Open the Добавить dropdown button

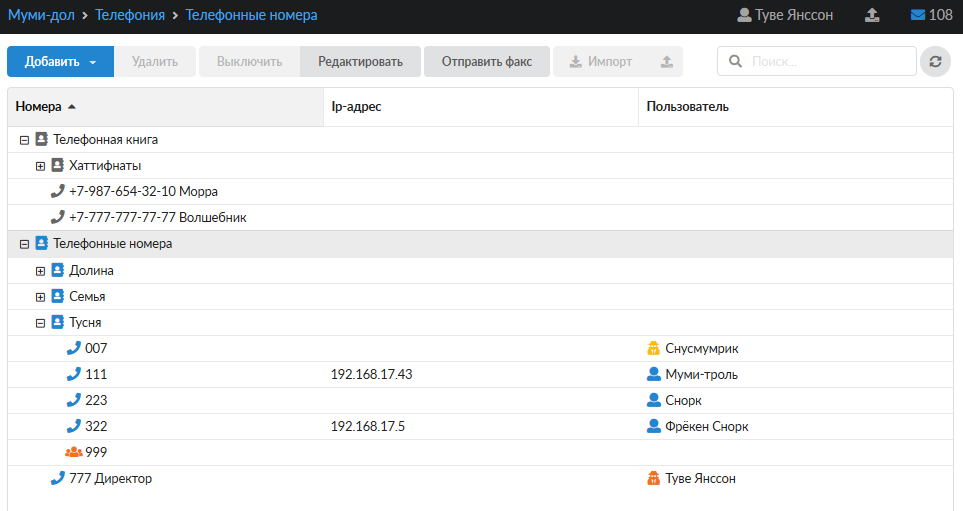pyautogui.click(x=60, y=62)
